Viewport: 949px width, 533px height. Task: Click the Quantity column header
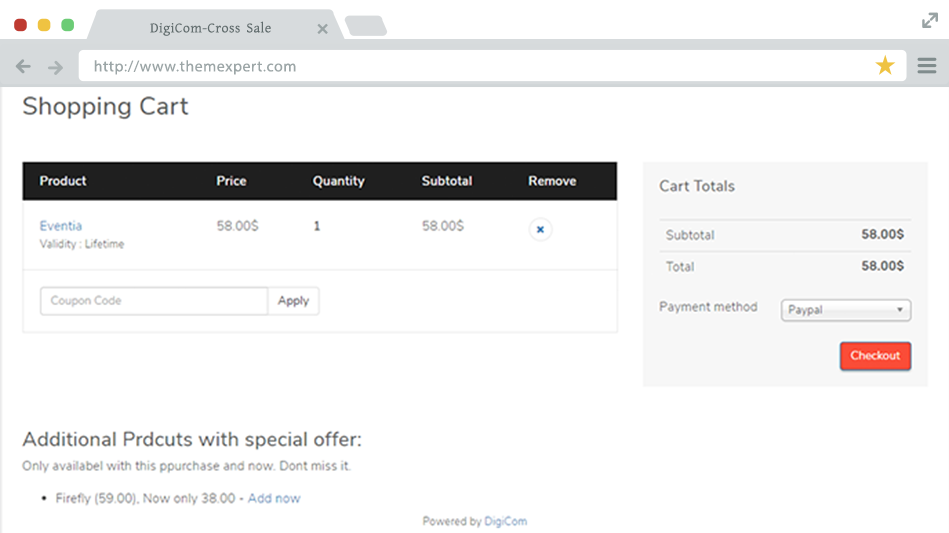(x=338, y=181)
